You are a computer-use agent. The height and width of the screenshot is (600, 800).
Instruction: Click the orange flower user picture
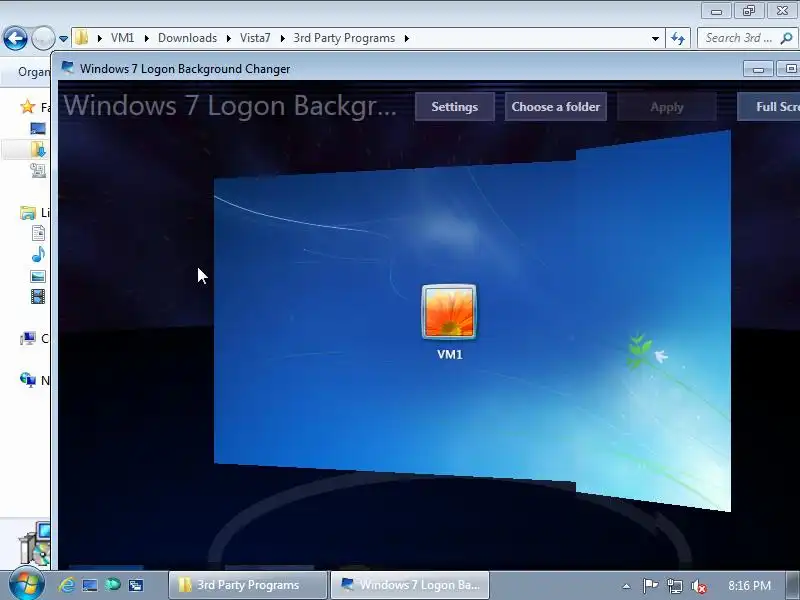(449, 312)
